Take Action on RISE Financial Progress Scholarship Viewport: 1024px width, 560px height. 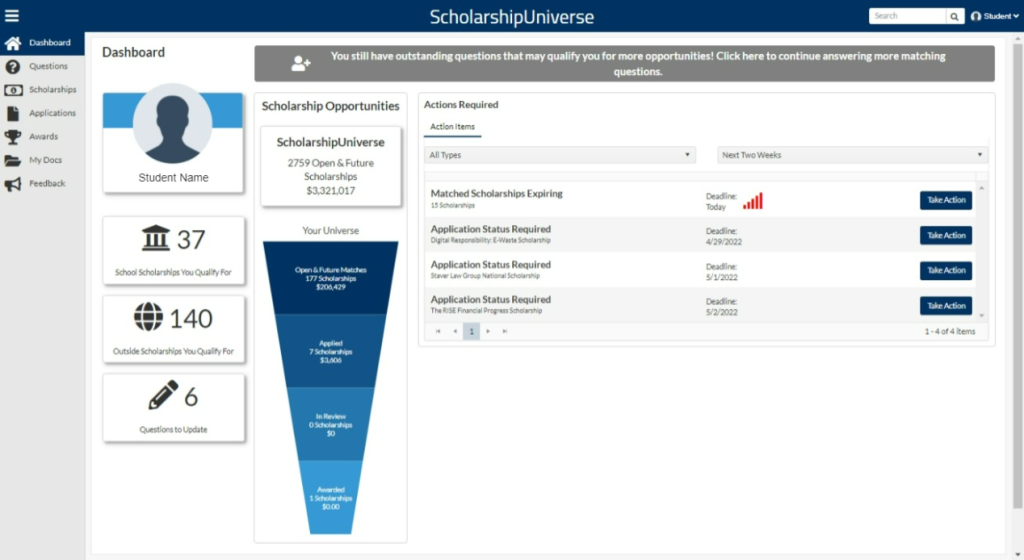(x=946, y=306)
